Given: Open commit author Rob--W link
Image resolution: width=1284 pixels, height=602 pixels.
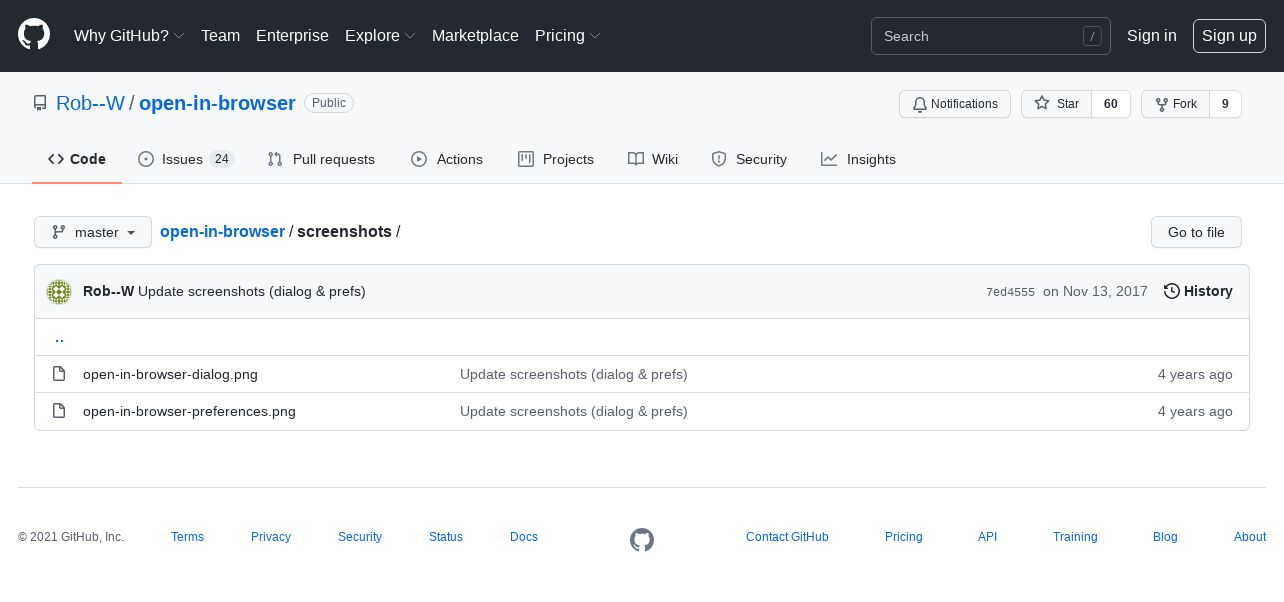Looking at the screenshot, I should (x=108, y=291).
